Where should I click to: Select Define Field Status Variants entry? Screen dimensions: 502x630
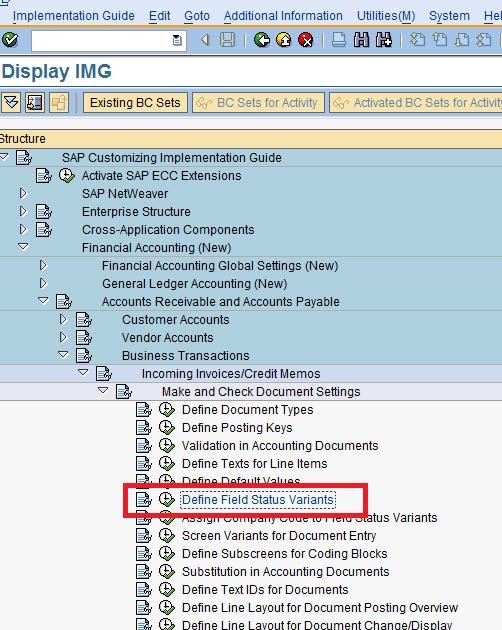point(258,500)
